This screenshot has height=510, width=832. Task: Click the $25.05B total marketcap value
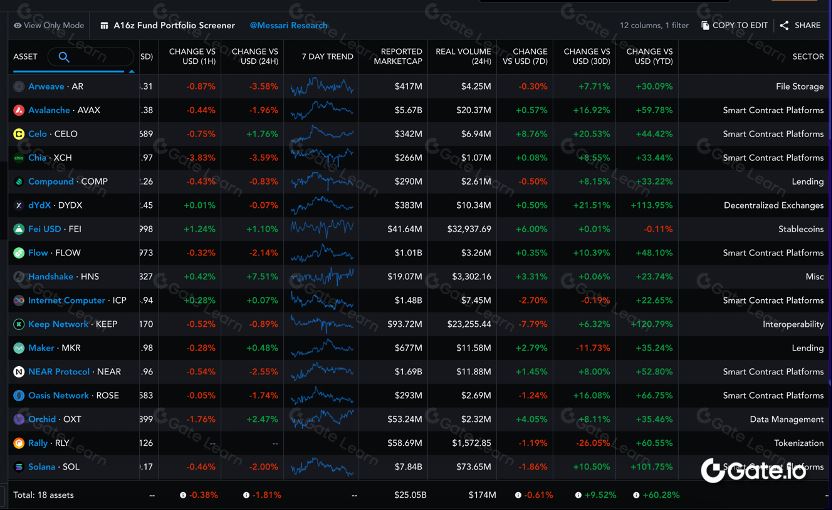coord(411,495)
